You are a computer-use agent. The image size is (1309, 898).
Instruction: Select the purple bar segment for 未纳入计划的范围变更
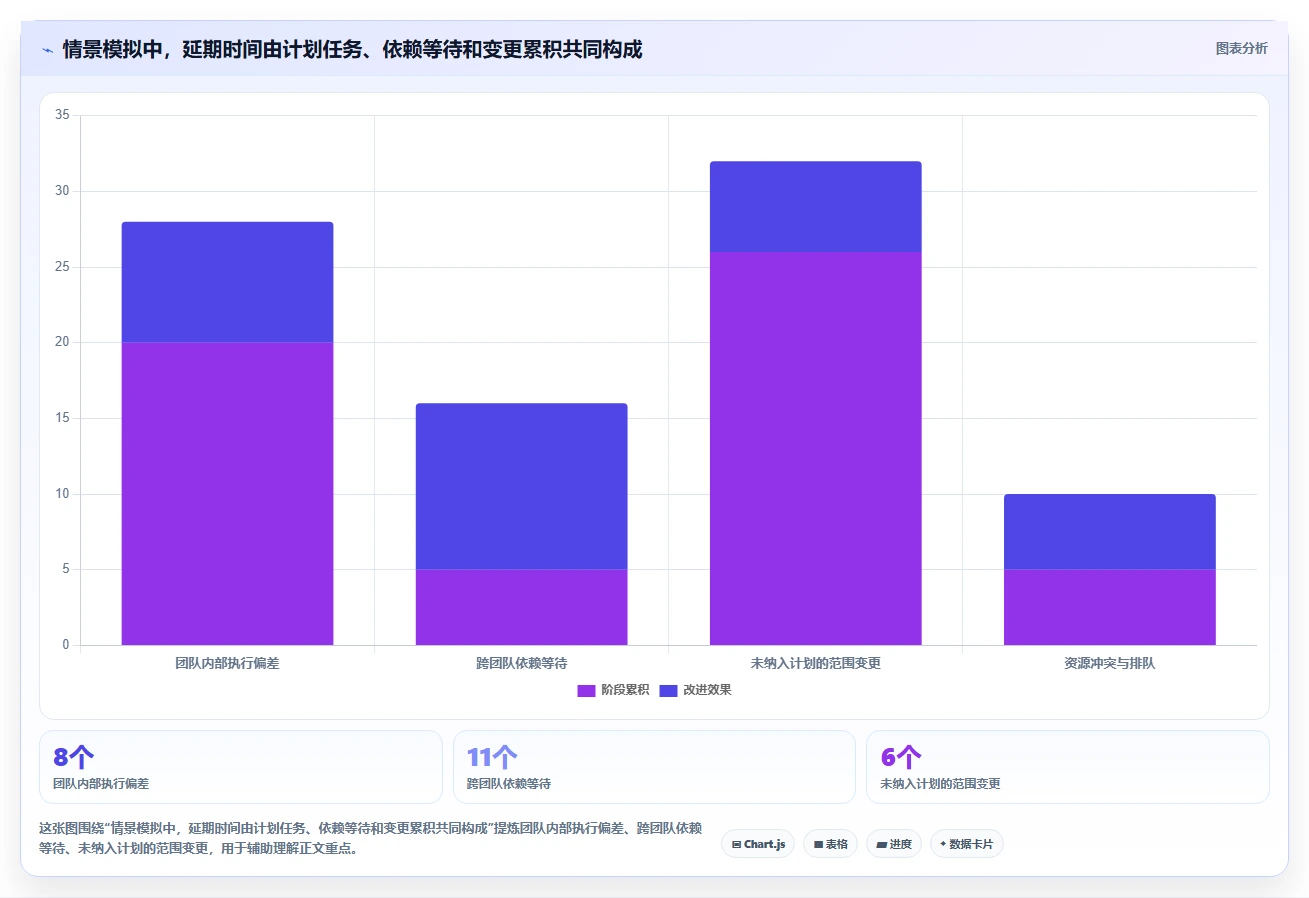[x=815, y=448]
